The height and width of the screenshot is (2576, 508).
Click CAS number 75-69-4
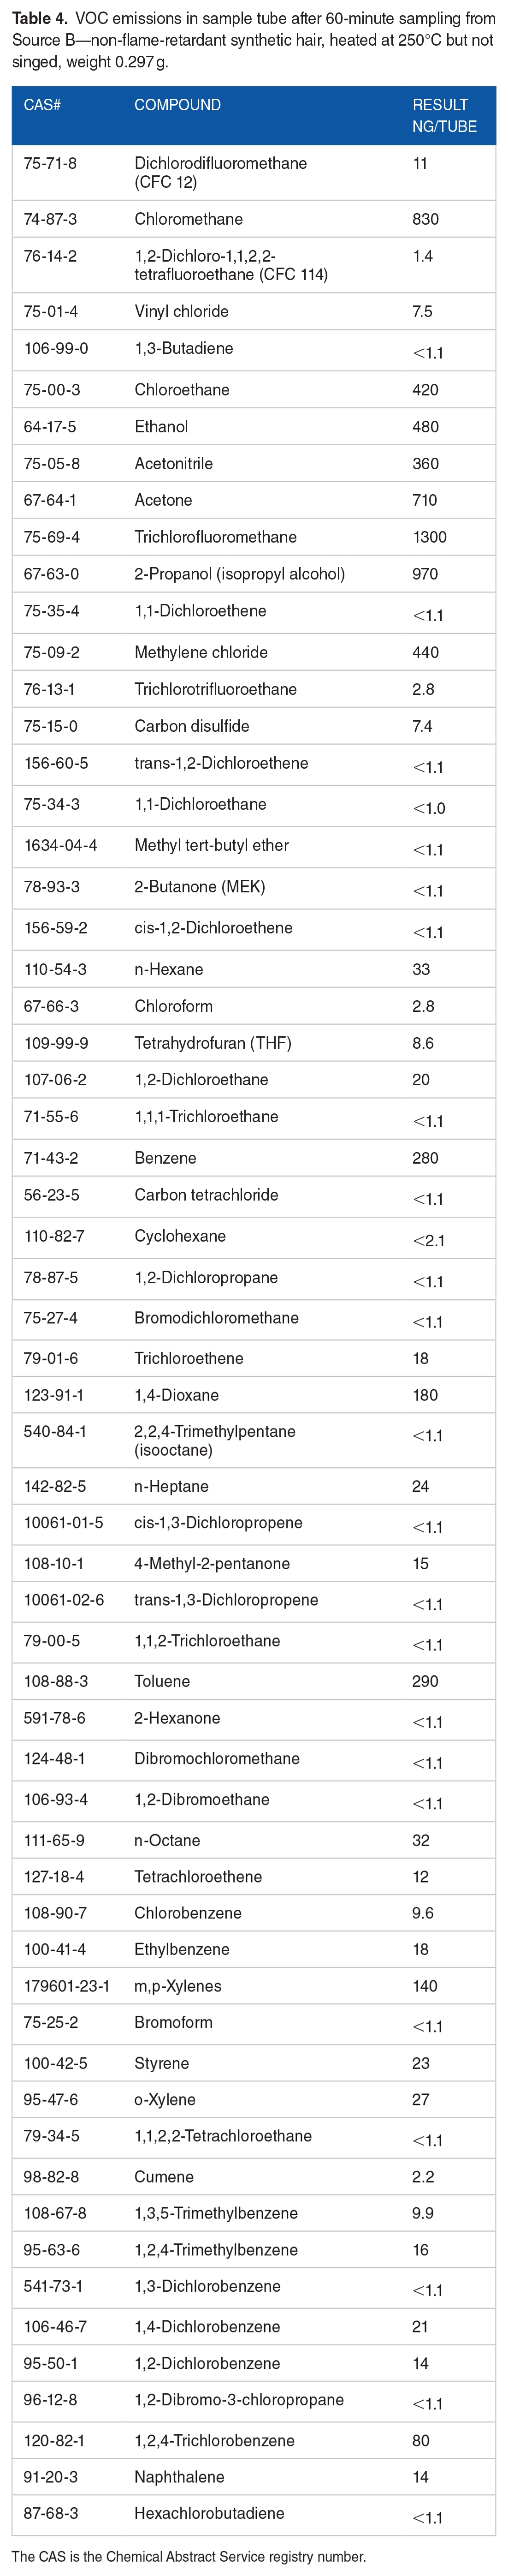52,537
